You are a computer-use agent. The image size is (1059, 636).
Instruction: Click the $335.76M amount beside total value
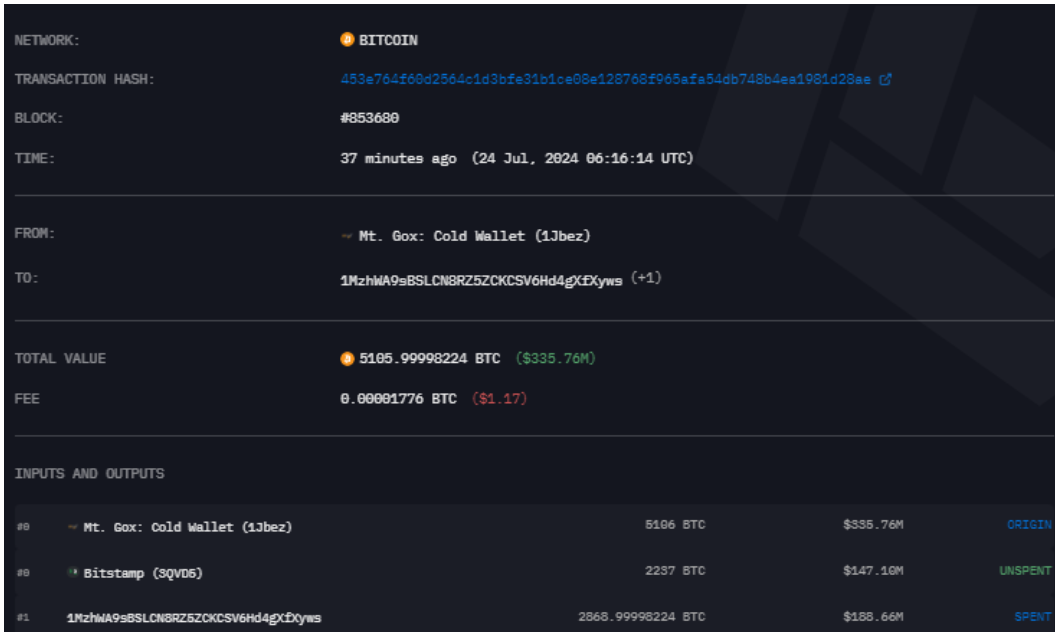click(555, 359)
